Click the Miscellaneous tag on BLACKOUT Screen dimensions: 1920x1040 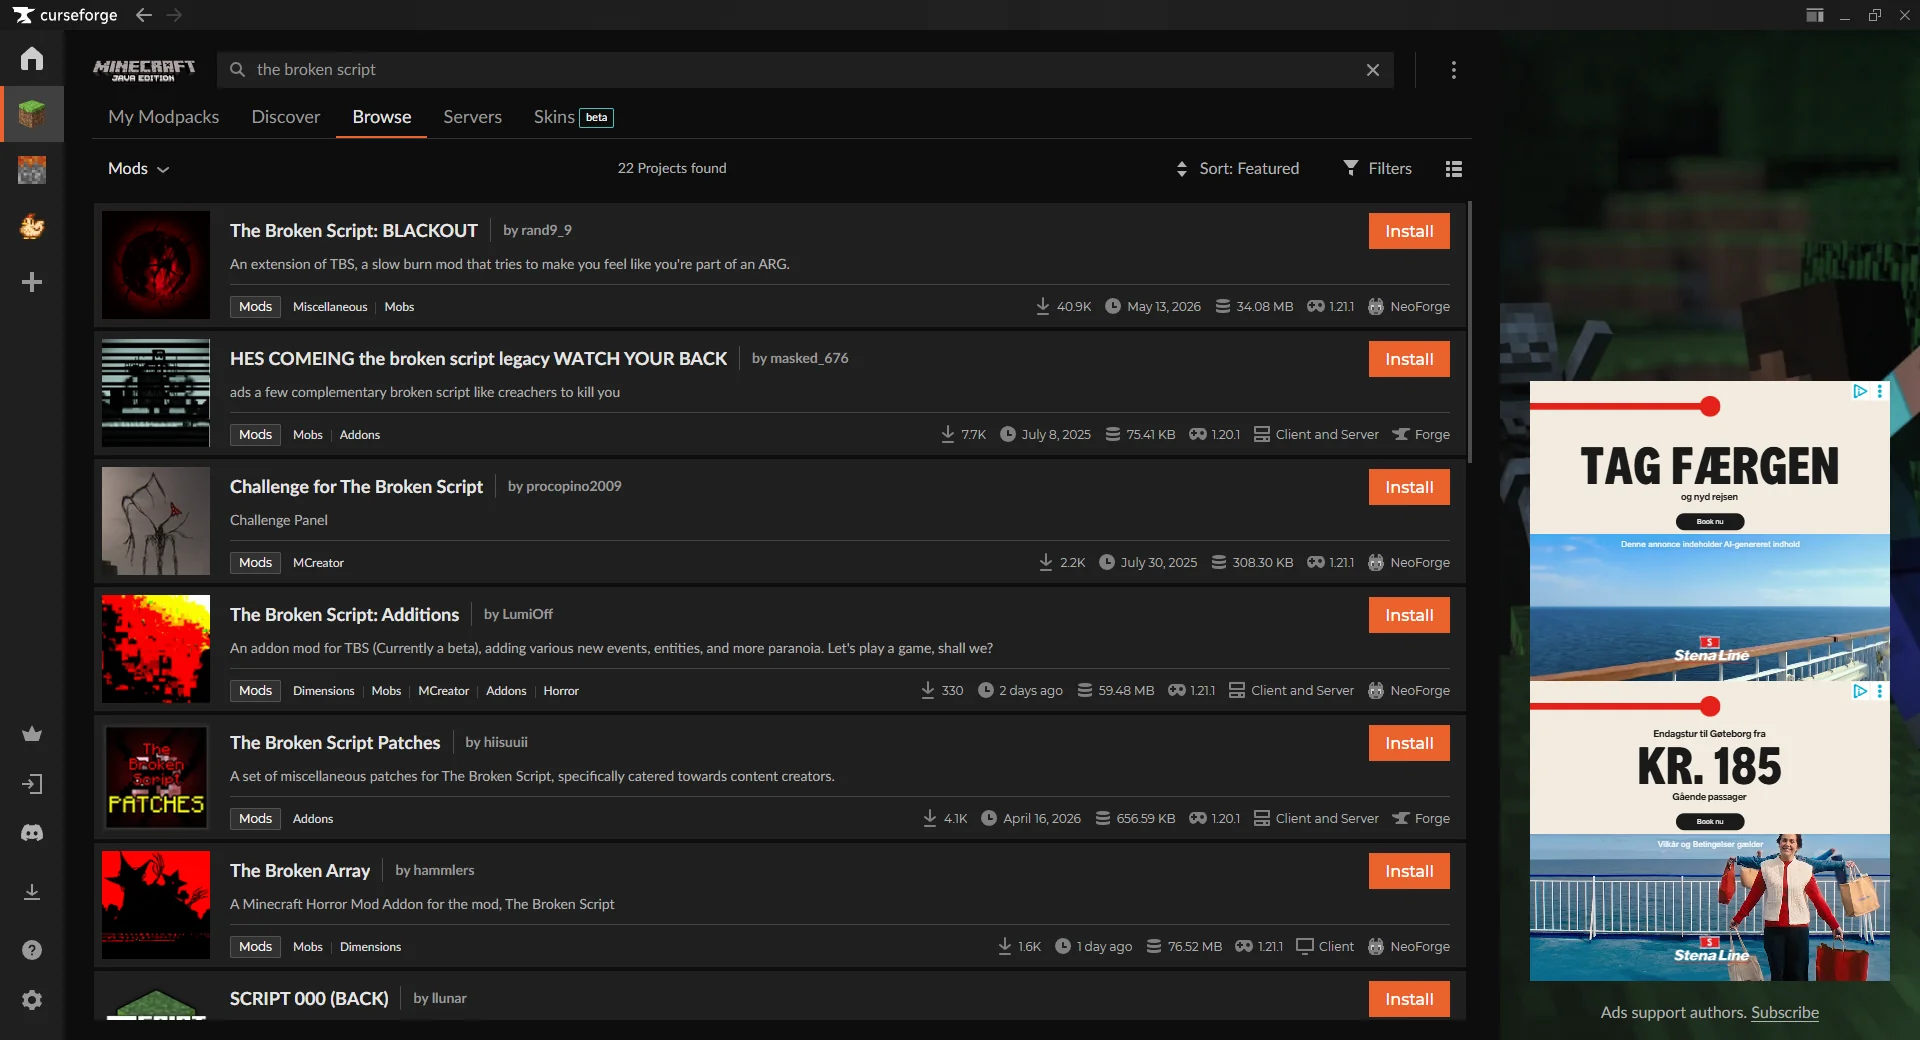[x=330, y=307]
